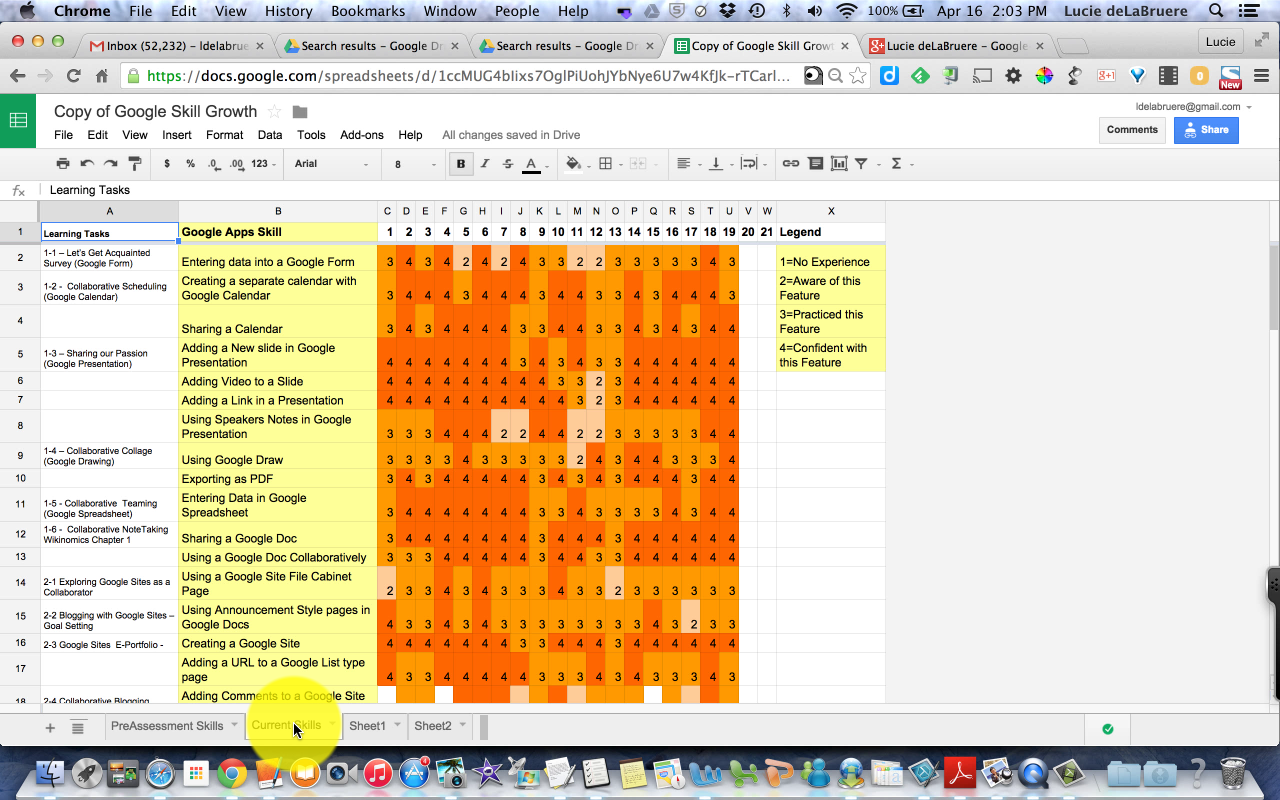Select column B header

point(278,211)
